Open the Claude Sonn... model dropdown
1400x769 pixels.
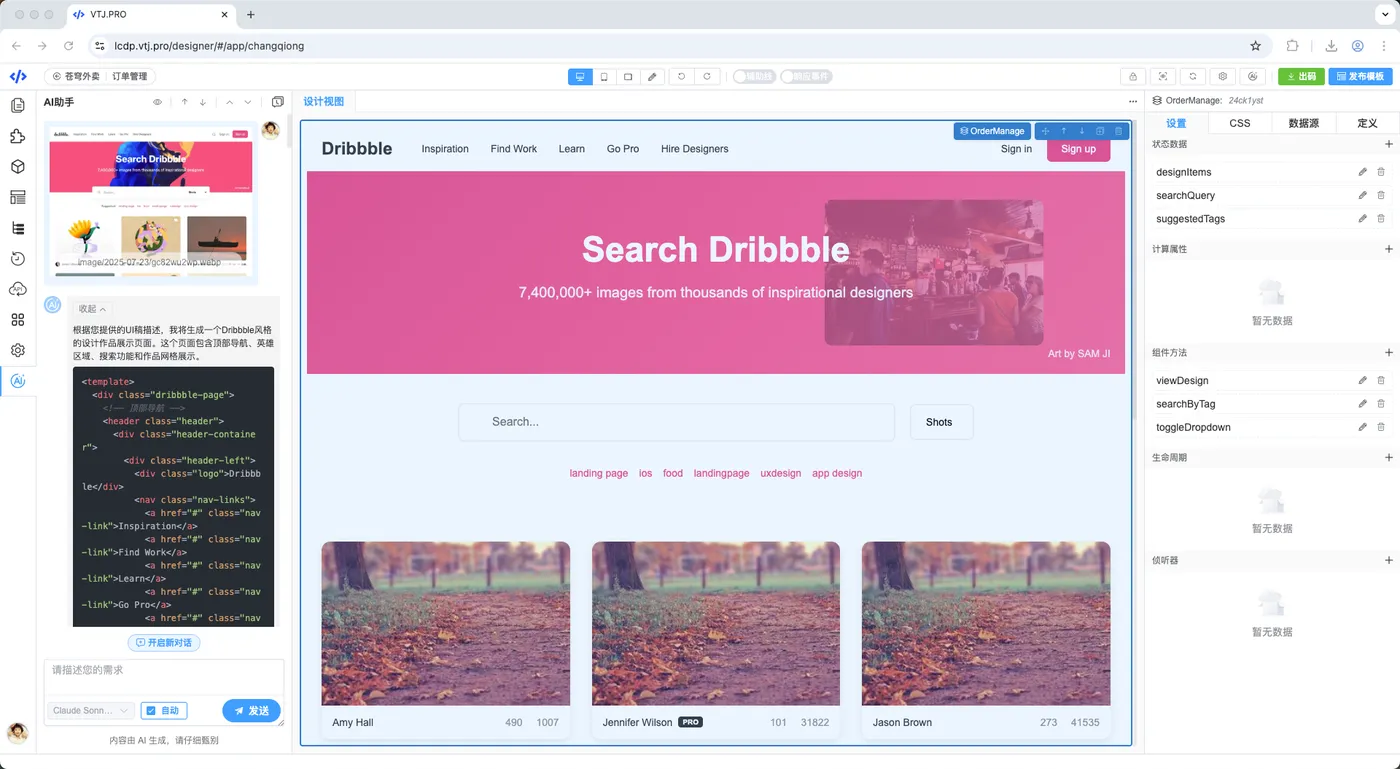click(x=90, y=710)
